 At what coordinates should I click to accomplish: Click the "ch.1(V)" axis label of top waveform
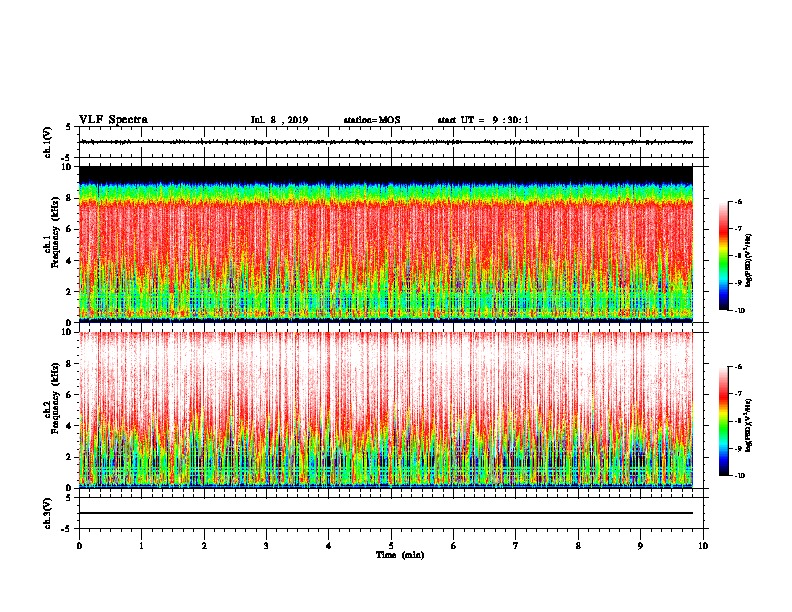[48, 142]
